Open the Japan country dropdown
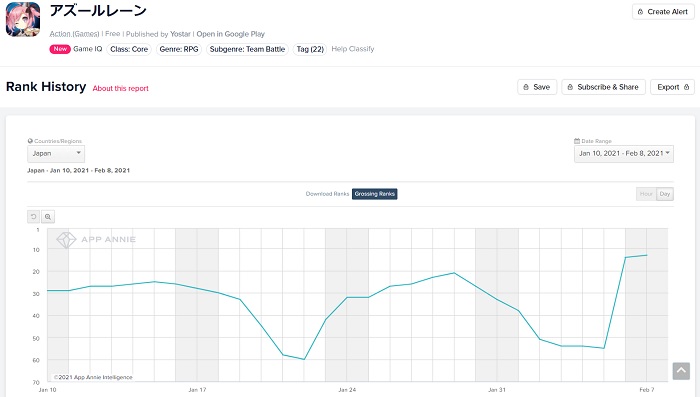 (56, 154)
